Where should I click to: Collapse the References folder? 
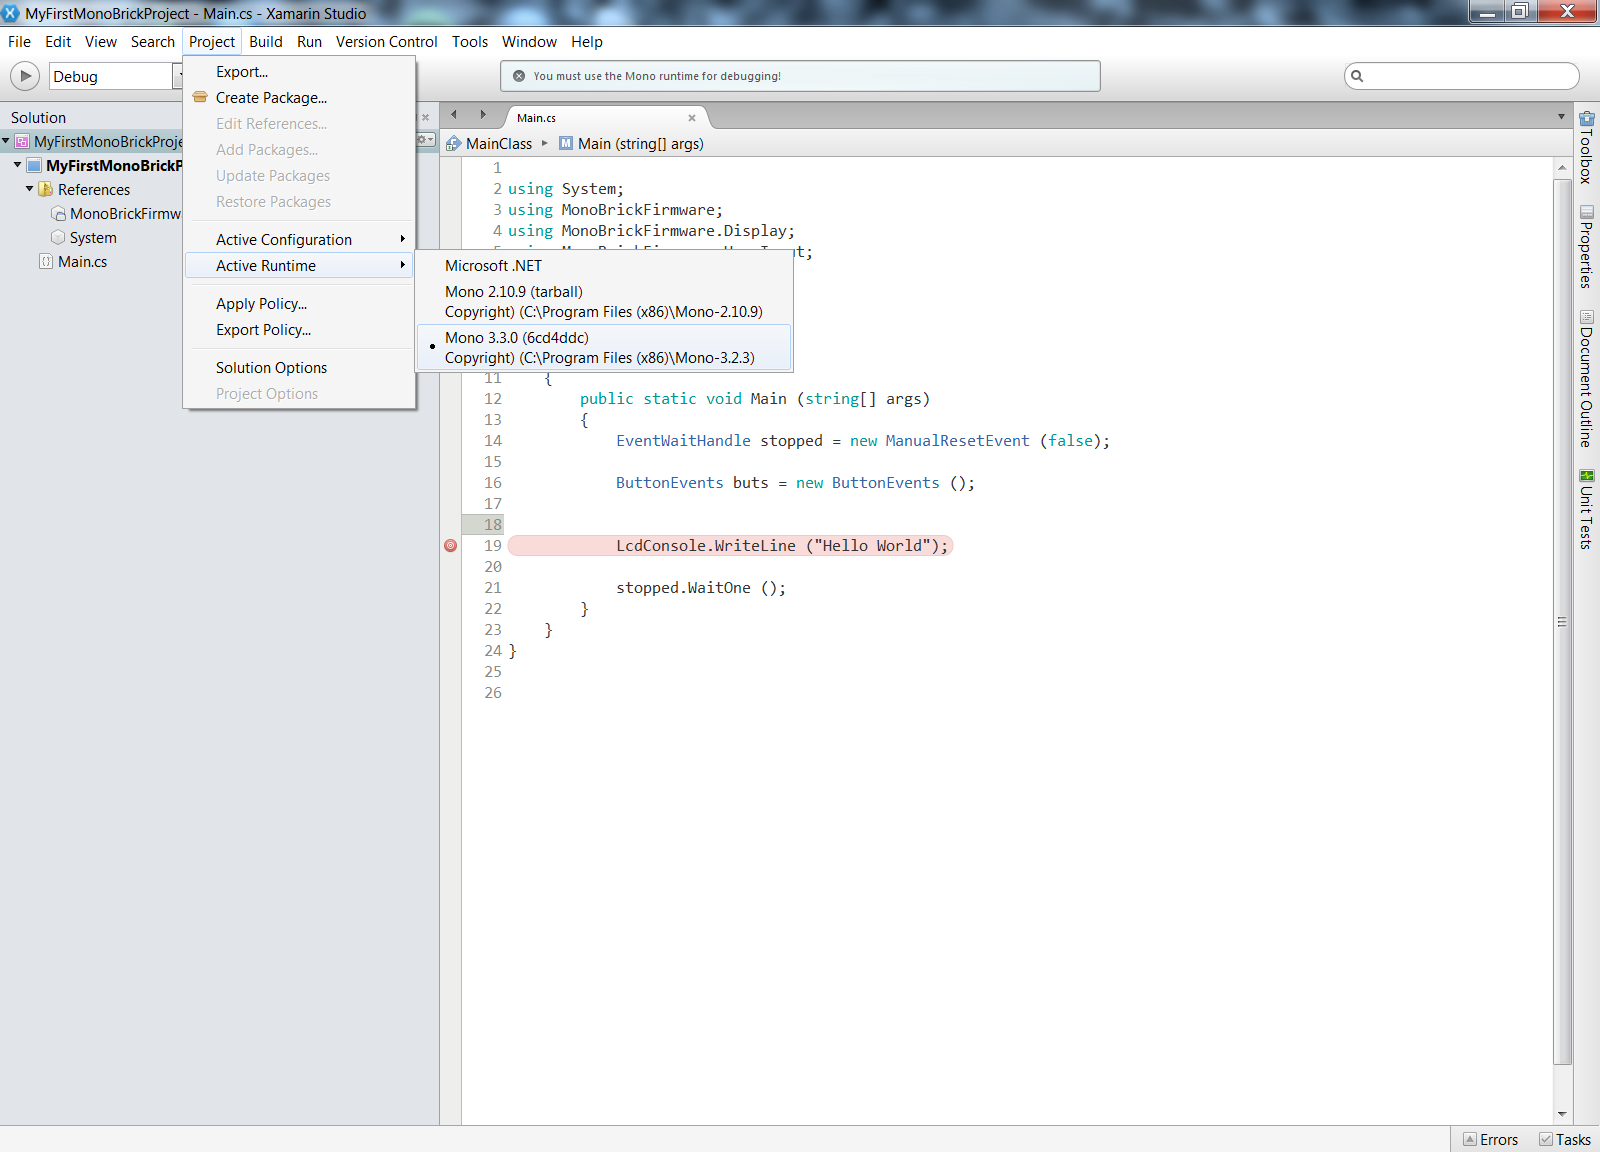[30, 189]
